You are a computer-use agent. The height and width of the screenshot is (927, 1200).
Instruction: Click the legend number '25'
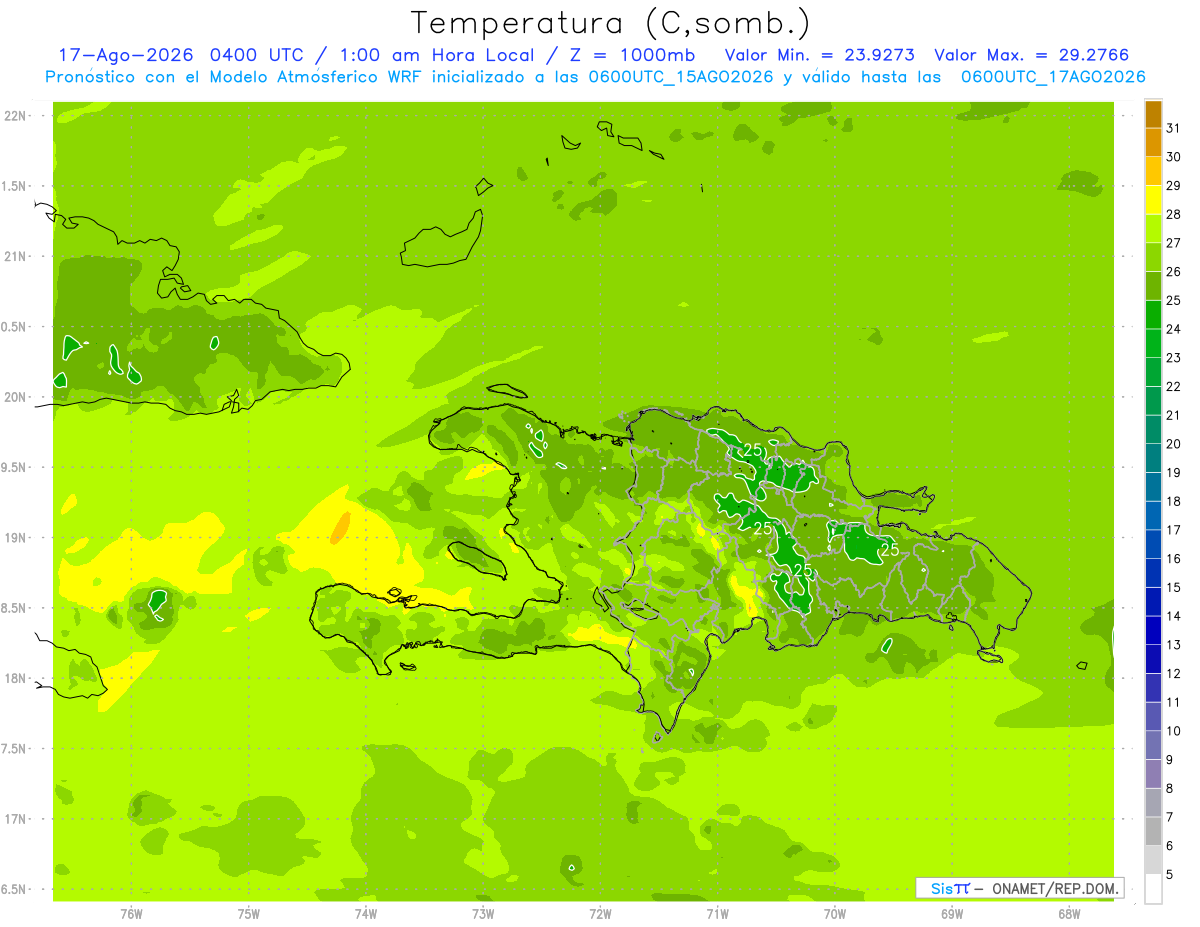click(1174, 300)
